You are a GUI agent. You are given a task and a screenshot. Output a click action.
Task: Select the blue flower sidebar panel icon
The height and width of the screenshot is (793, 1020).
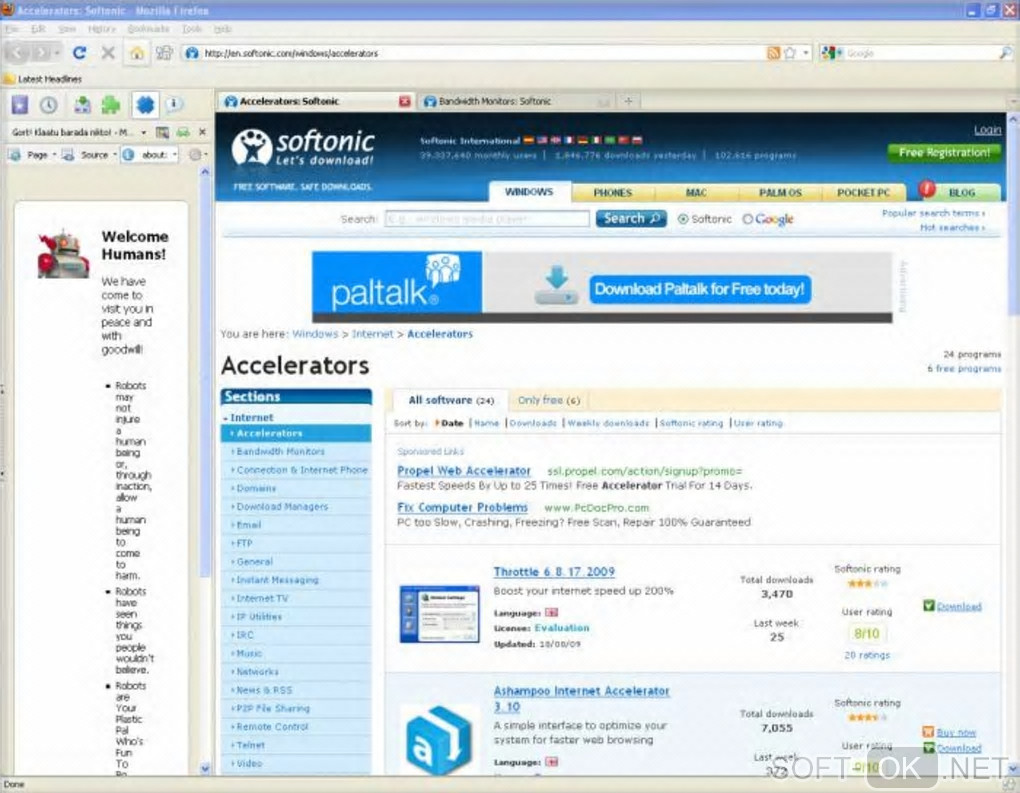(x=144, y=104)
